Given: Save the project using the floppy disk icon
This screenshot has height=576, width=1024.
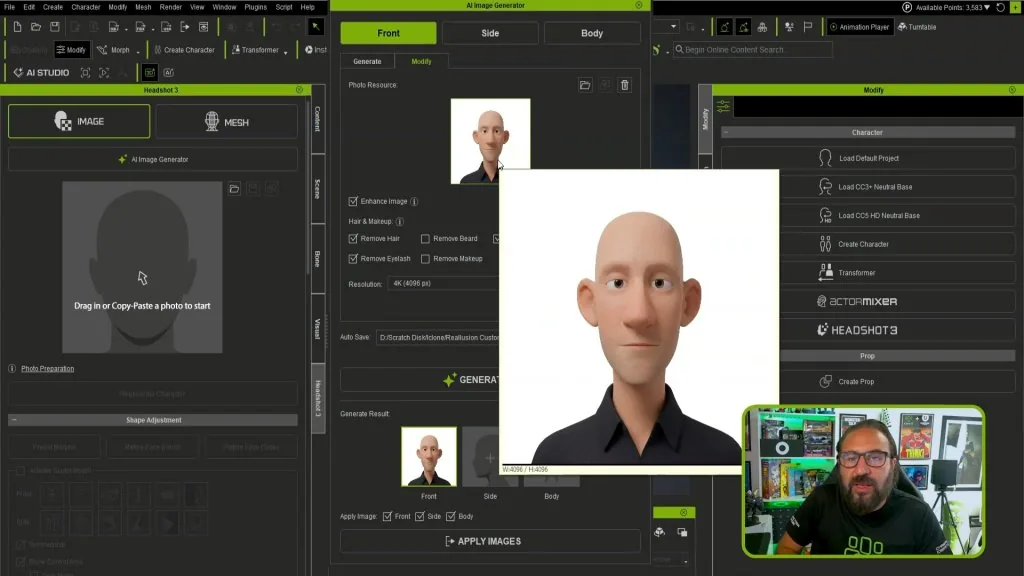Looking at the screenshot, I should tap(55, 27).
